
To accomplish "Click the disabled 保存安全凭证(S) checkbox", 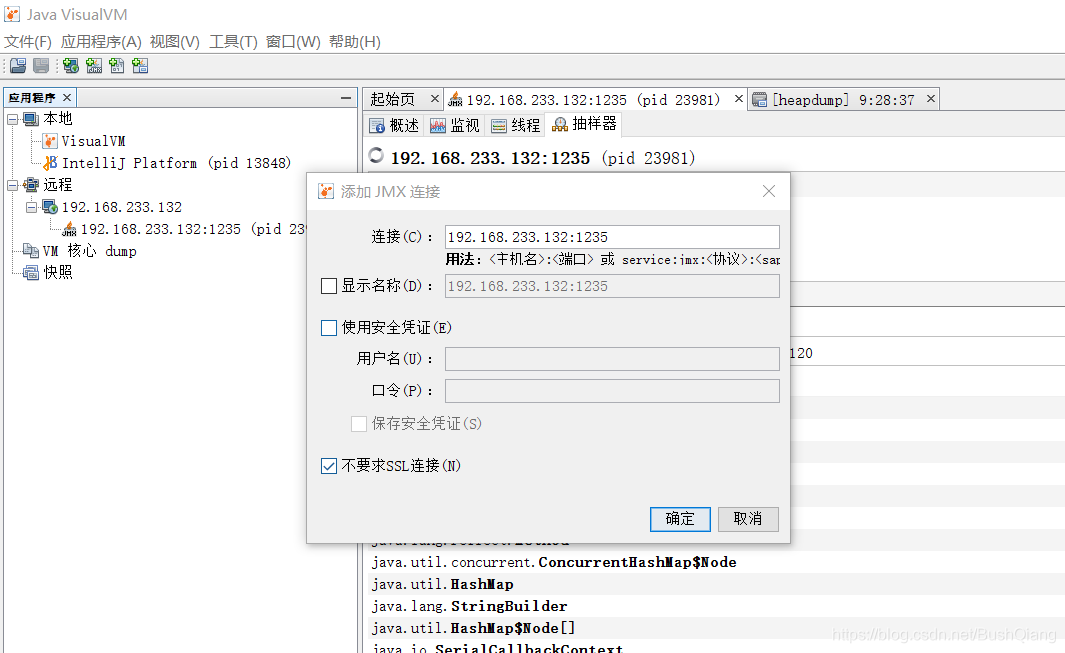I will 359,424.
